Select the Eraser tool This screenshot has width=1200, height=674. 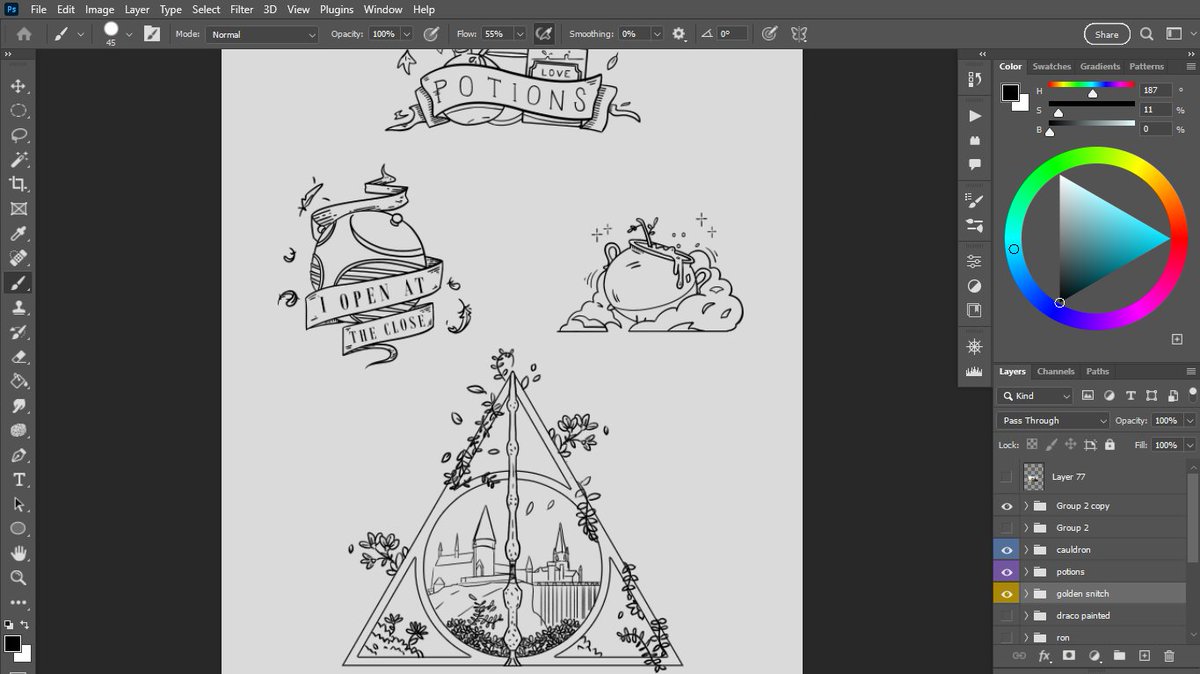[18, 357]
